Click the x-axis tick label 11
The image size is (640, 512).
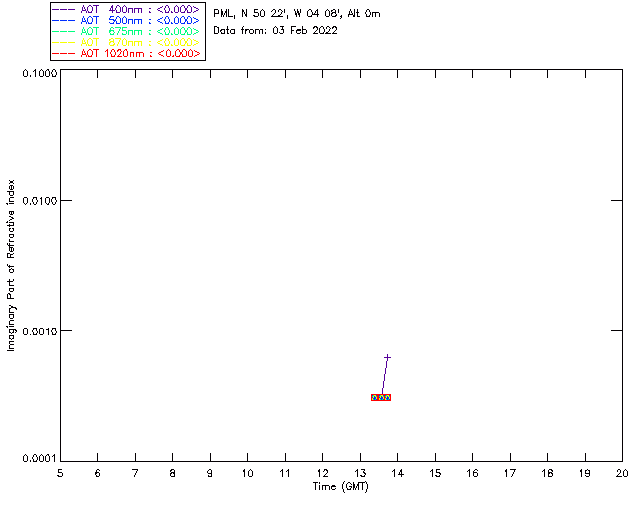[x=284, y=473]
